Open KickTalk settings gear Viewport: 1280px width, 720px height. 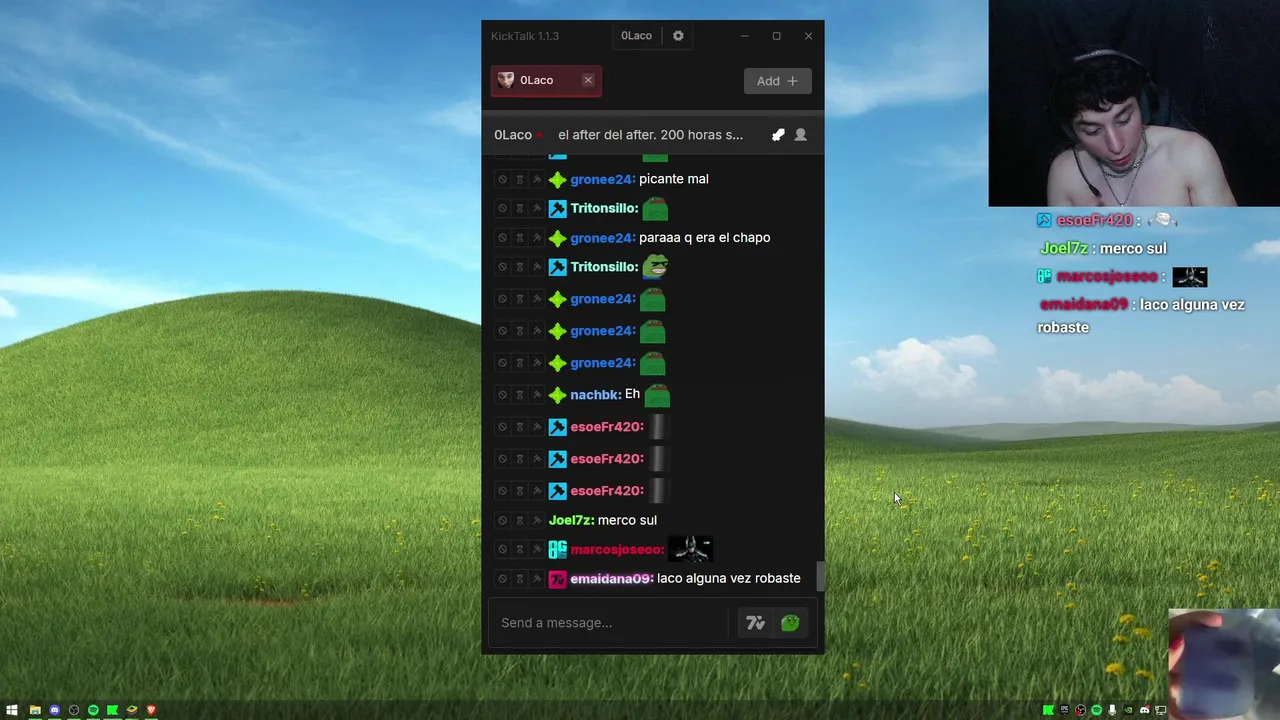pos(678,36)
